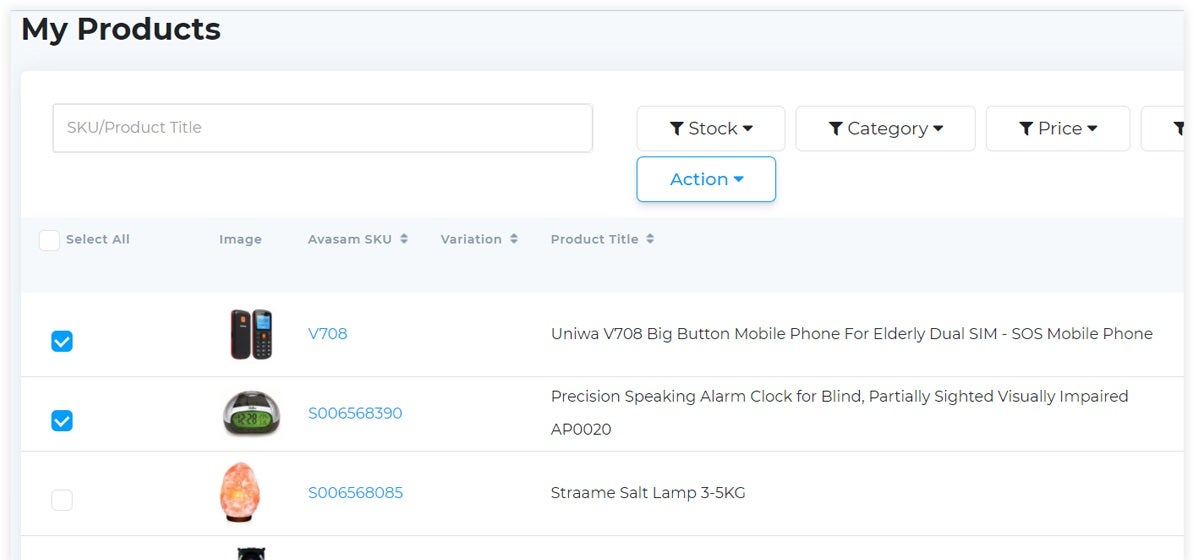Click the funnel icon on Price filter
Image resolution: width=1194 pixels, height=560 pixels.
pos(1026,129)
